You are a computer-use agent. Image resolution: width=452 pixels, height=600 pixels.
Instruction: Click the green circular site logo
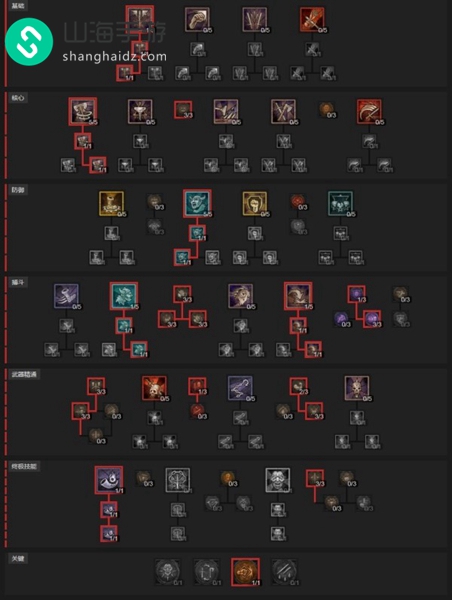(x=29, y=42)
